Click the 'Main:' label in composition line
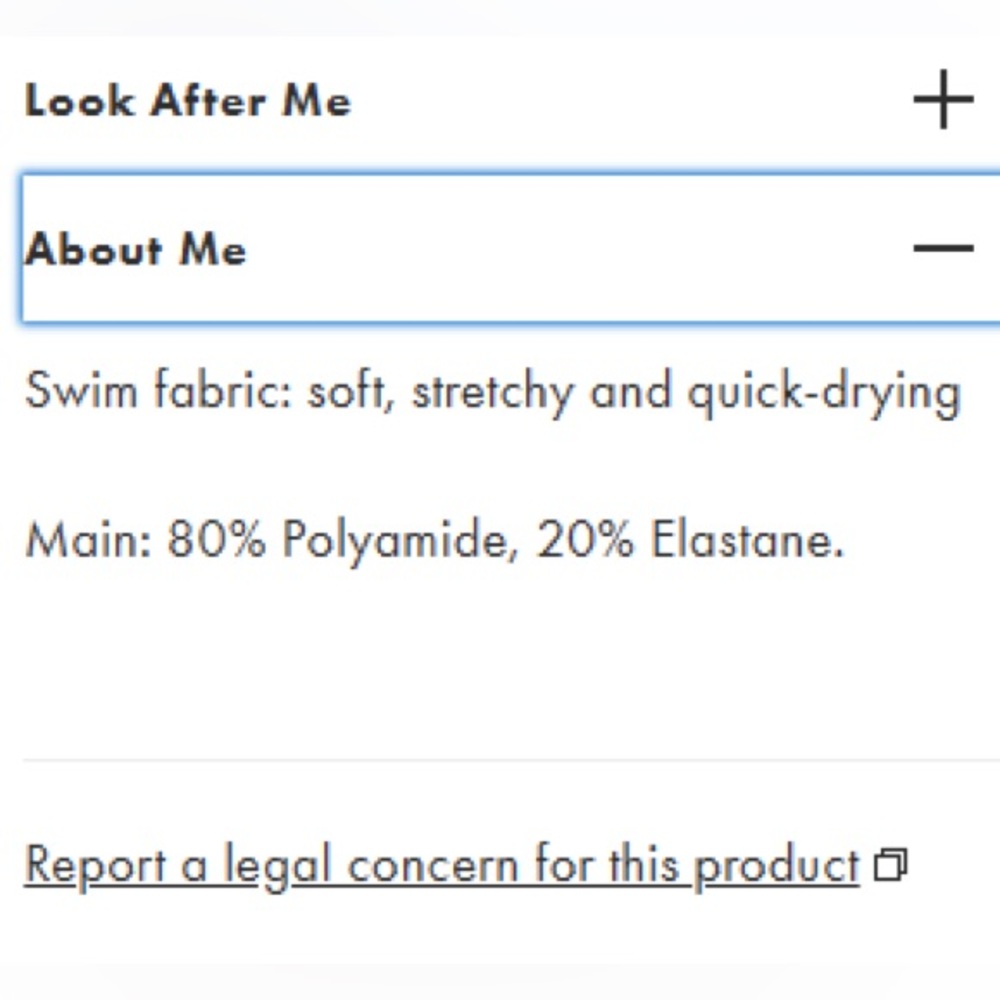Screen dimensions: 1000x1000 [x=89, y=540]
